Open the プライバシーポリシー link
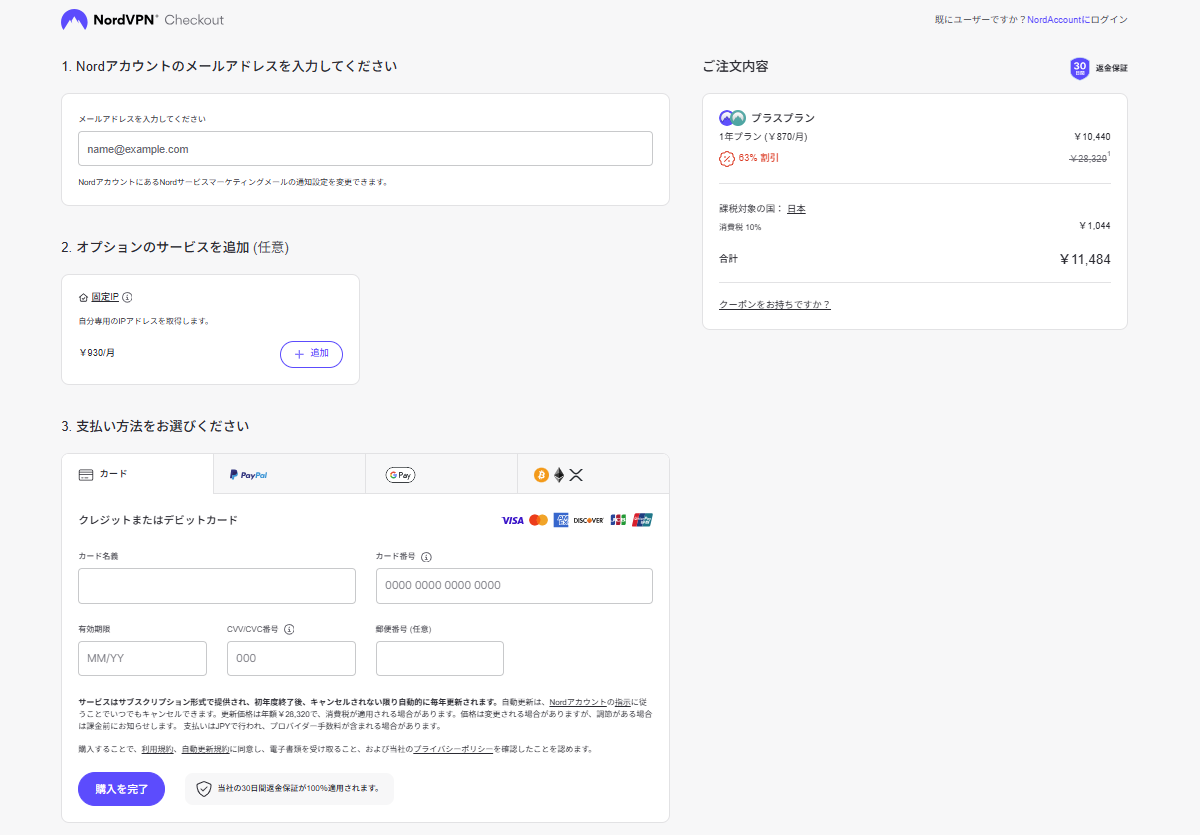Screen dimensions: 1200x835 (453, 749)
